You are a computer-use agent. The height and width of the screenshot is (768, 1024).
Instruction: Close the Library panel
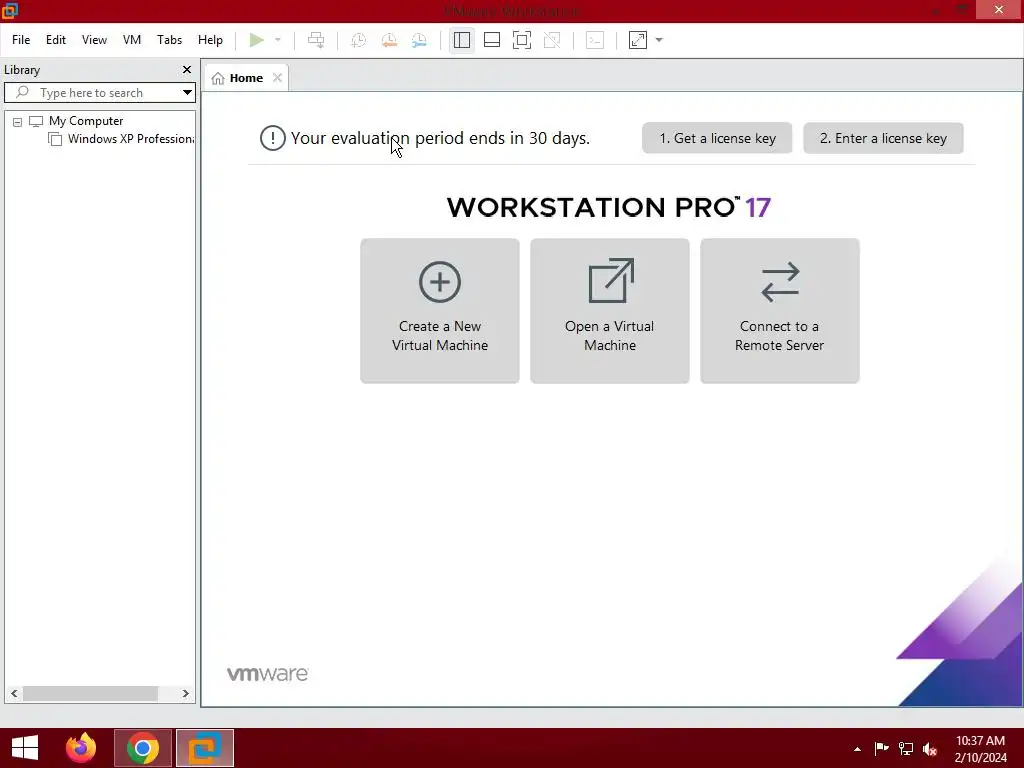pos(187,69)
